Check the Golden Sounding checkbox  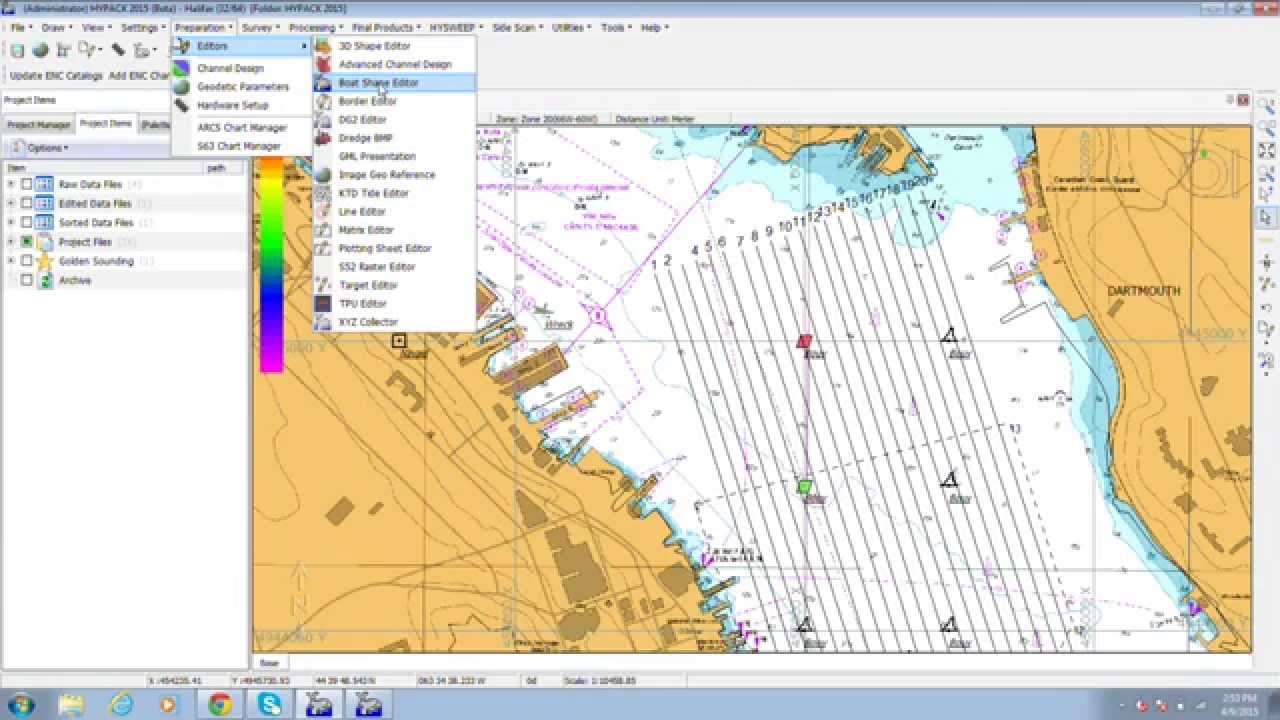[x=27, y=261]
